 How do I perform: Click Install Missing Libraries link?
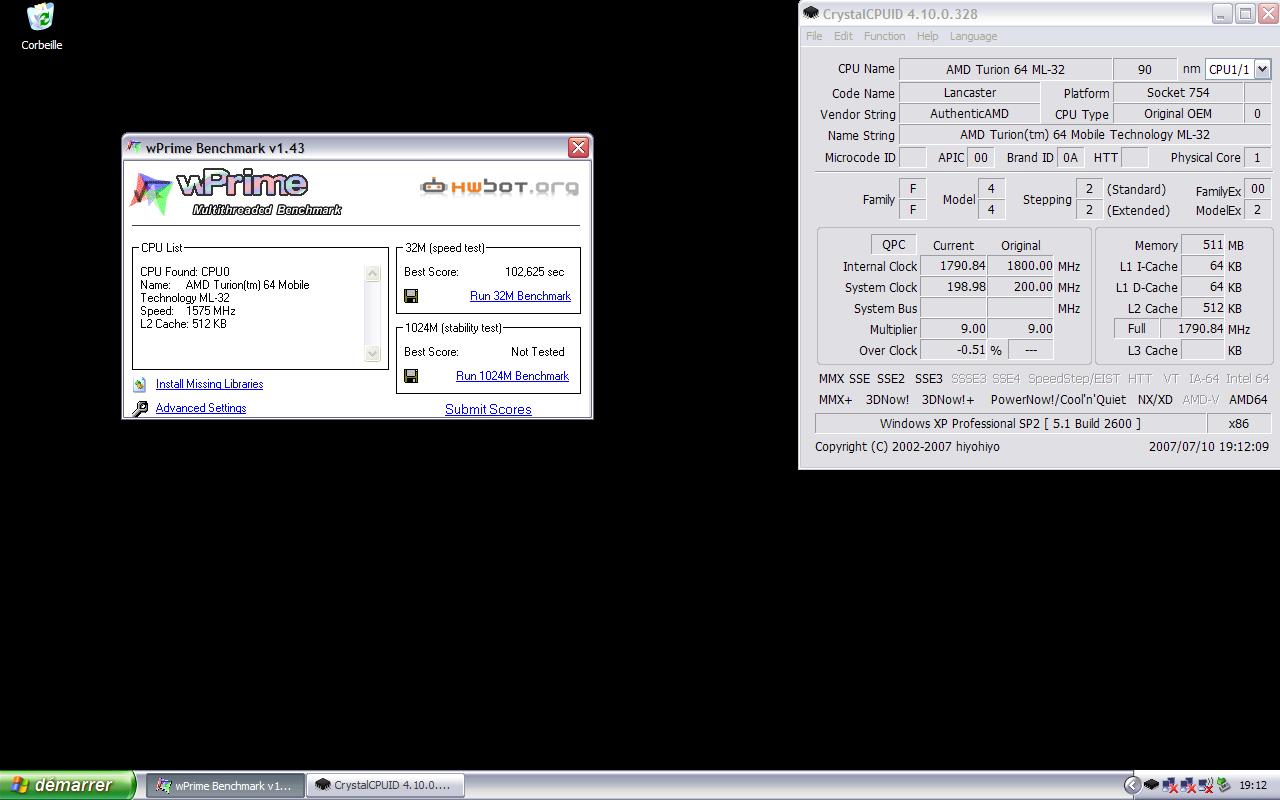click(x=209, y=384)
